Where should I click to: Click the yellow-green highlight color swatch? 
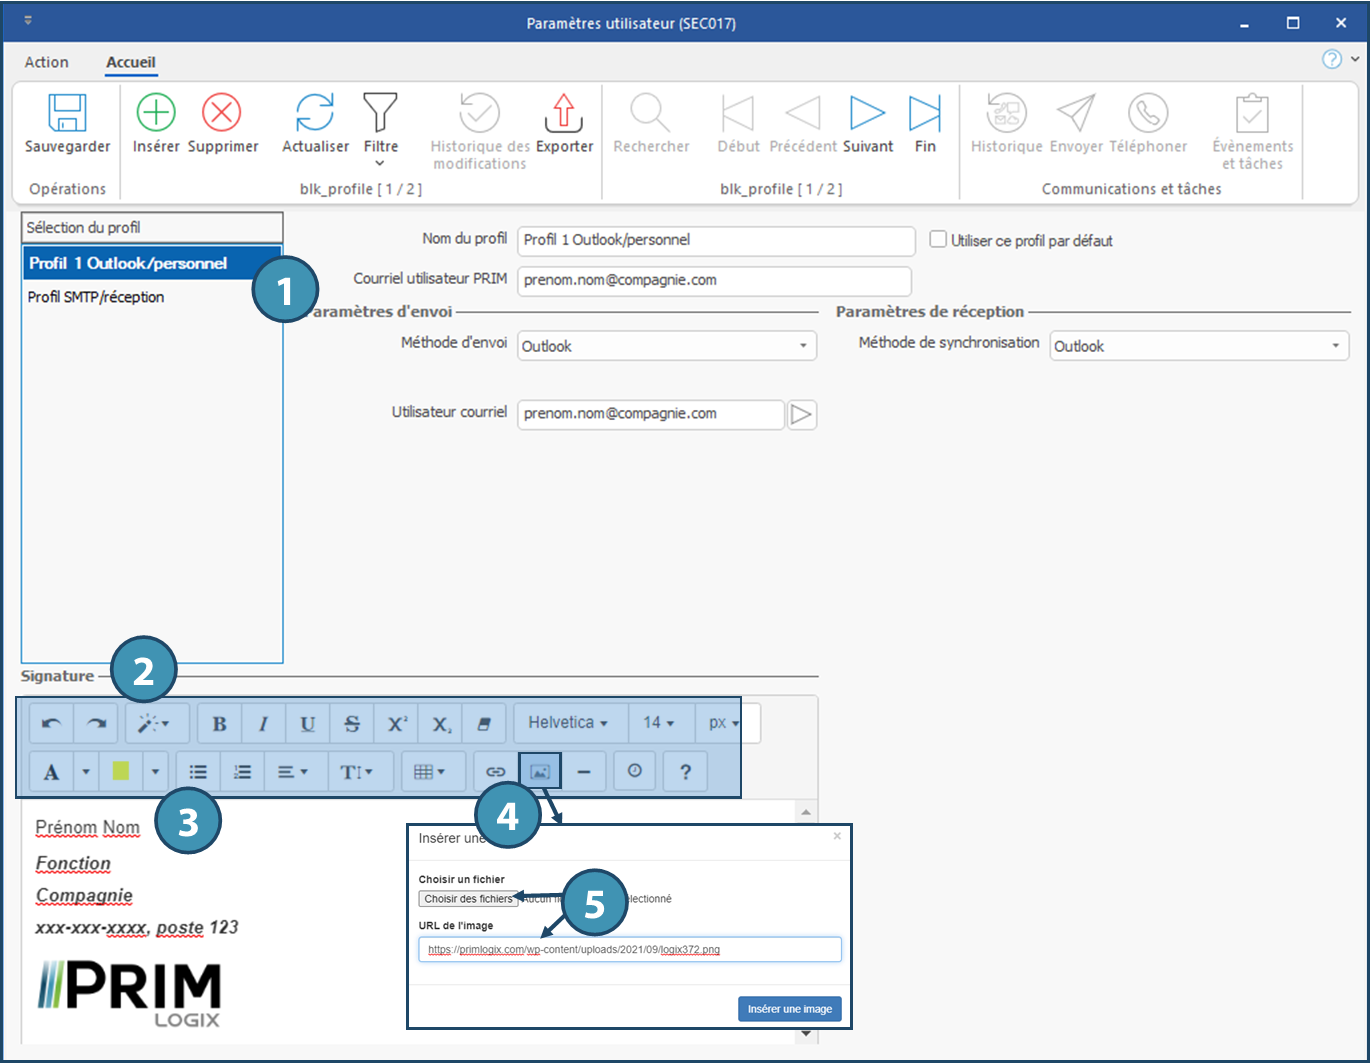click(121, 771)
